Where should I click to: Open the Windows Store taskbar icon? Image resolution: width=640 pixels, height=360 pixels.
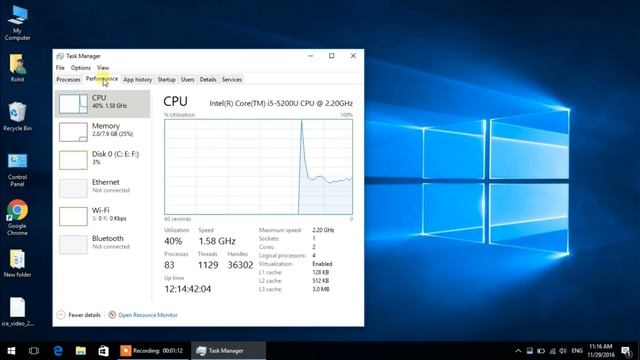(x=104, y=351)
